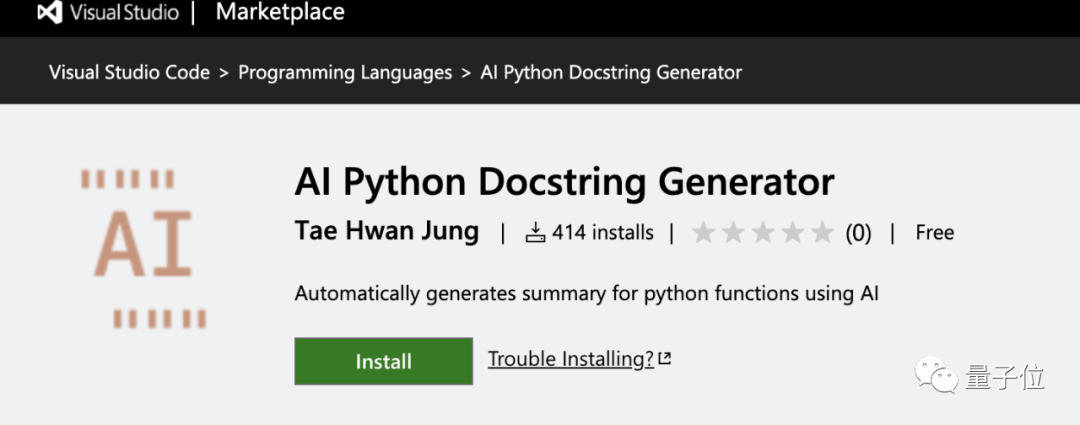Click the AI Python Docstring Generator title
1080x425 pixels.
(x=564, y=183)
